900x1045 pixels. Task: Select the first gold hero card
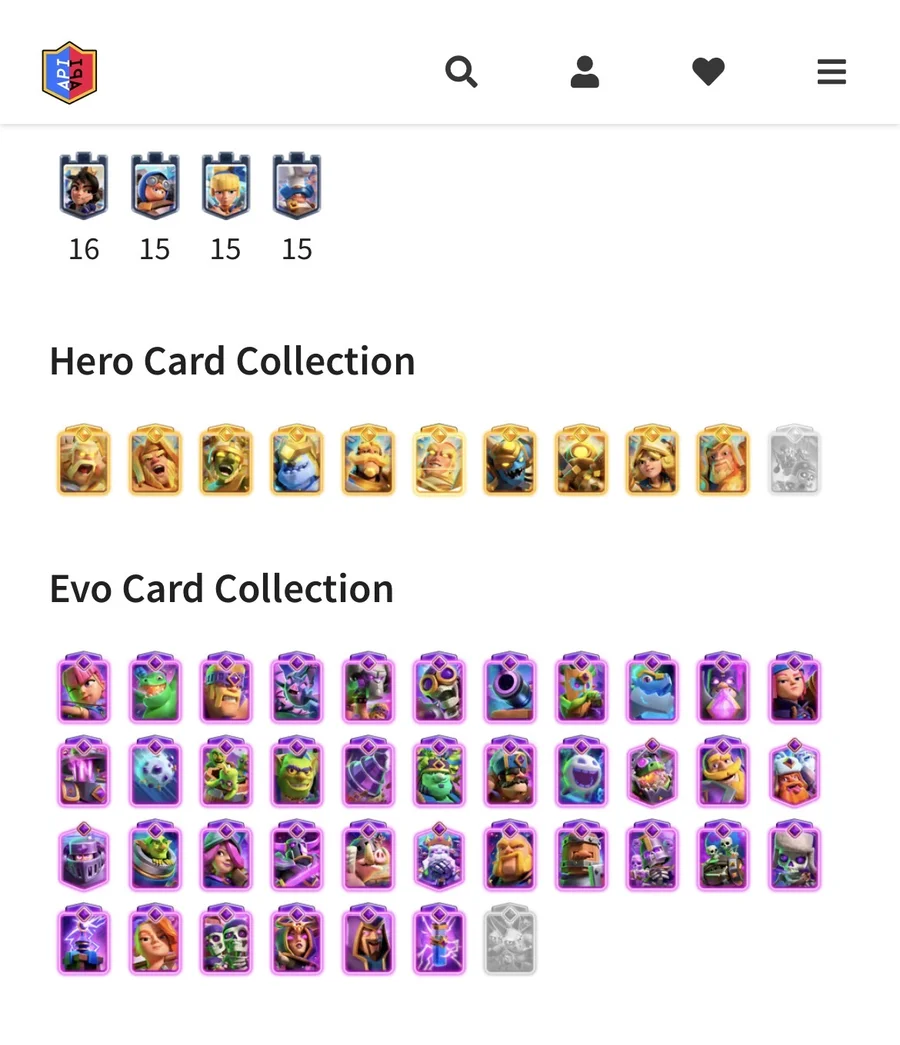pyautogui.click(x=83, y=460)
